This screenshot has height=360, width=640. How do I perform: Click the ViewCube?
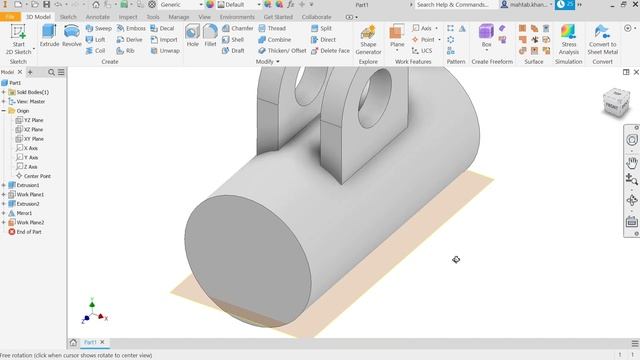pos(616,102)
